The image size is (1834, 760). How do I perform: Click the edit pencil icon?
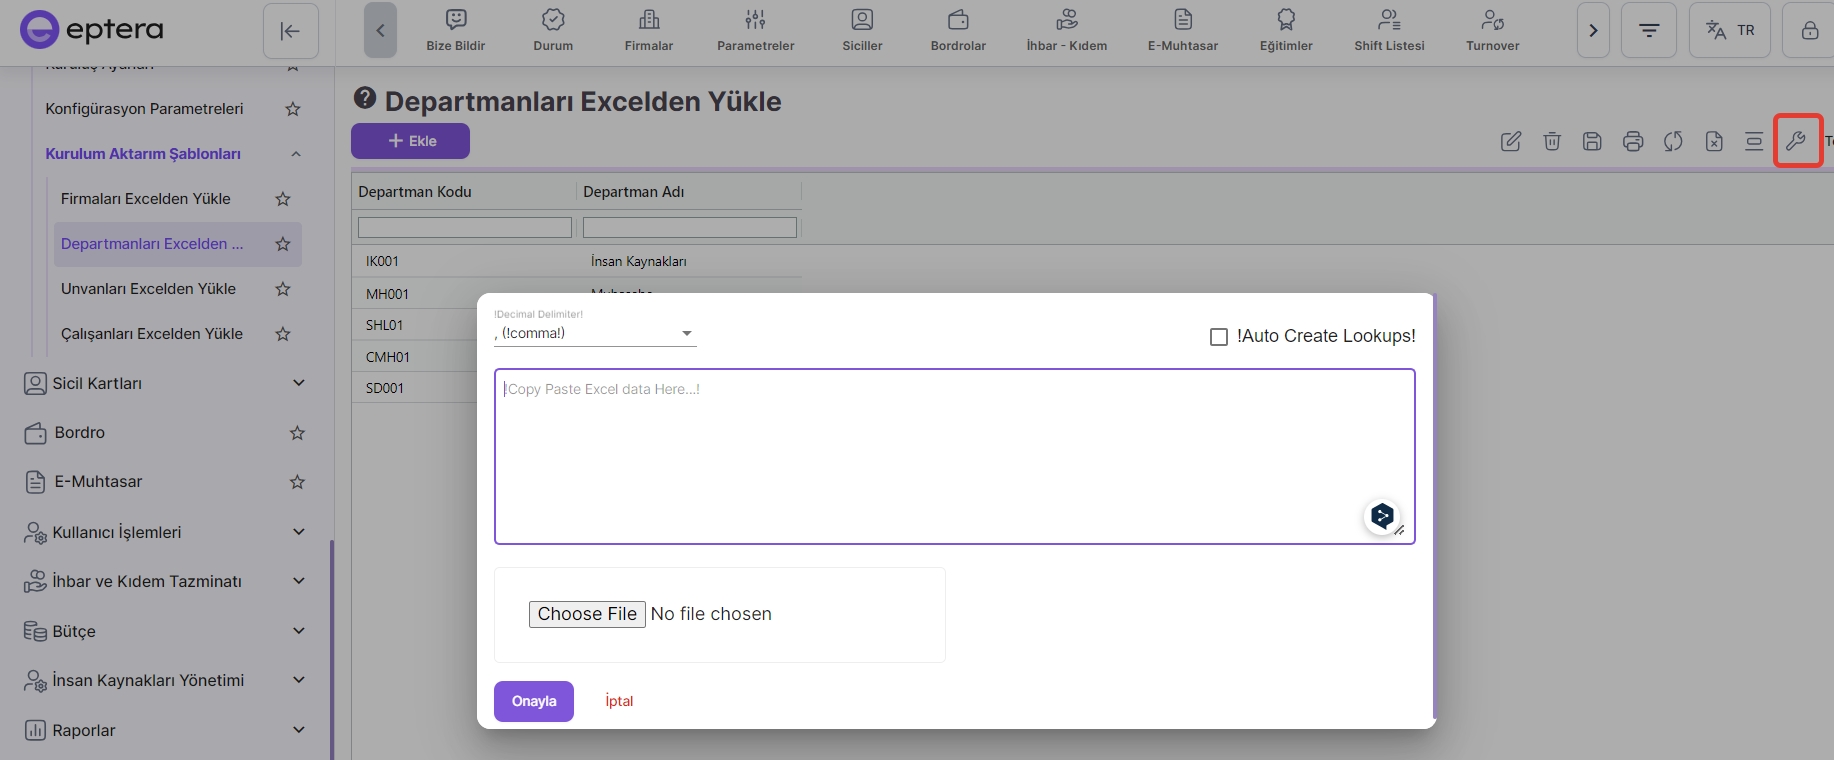pyautogui.click(x=1511, y=142)
